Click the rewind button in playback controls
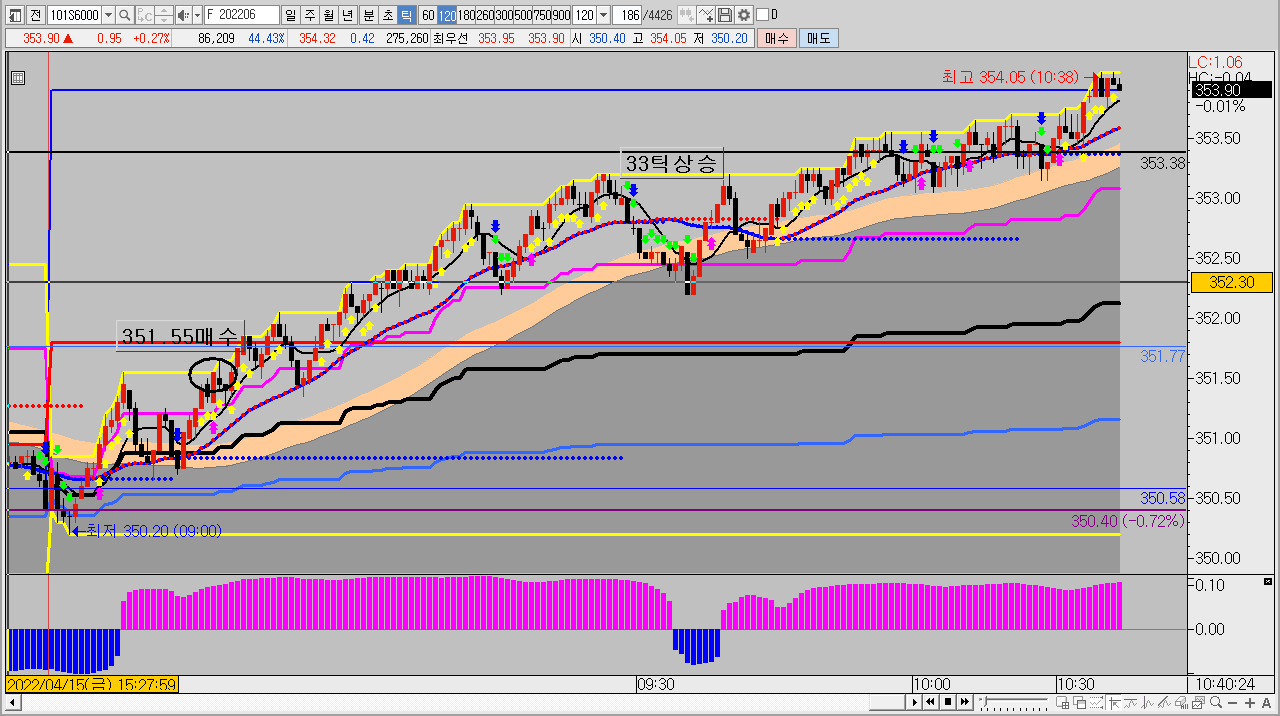 click(930, 702)
